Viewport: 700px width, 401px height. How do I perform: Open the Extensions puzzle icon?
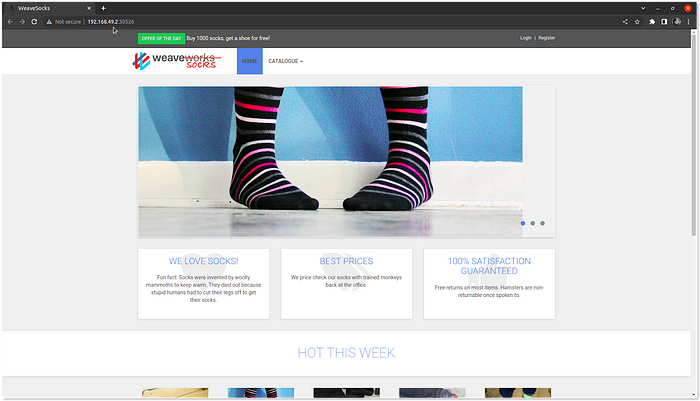tap(651, 21)
